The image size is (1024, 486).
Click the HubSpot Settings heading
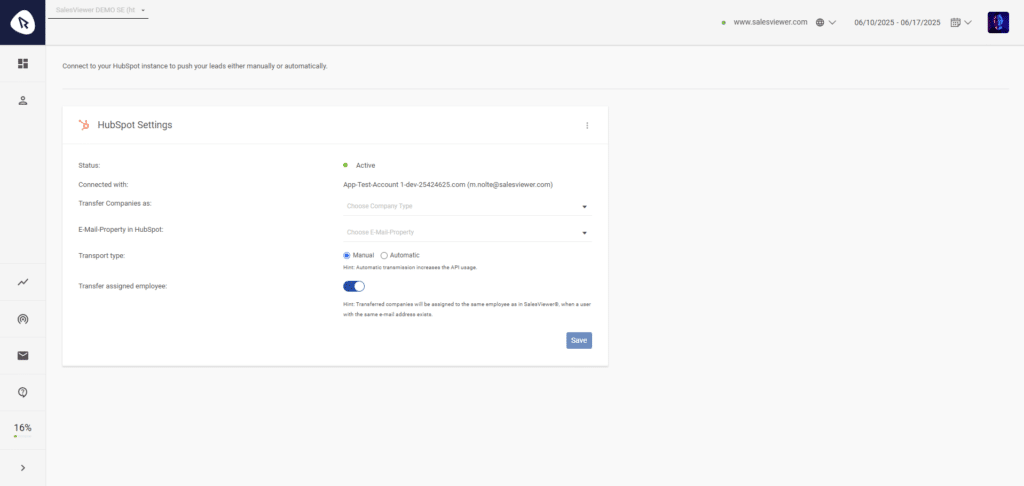click(135, 125)
